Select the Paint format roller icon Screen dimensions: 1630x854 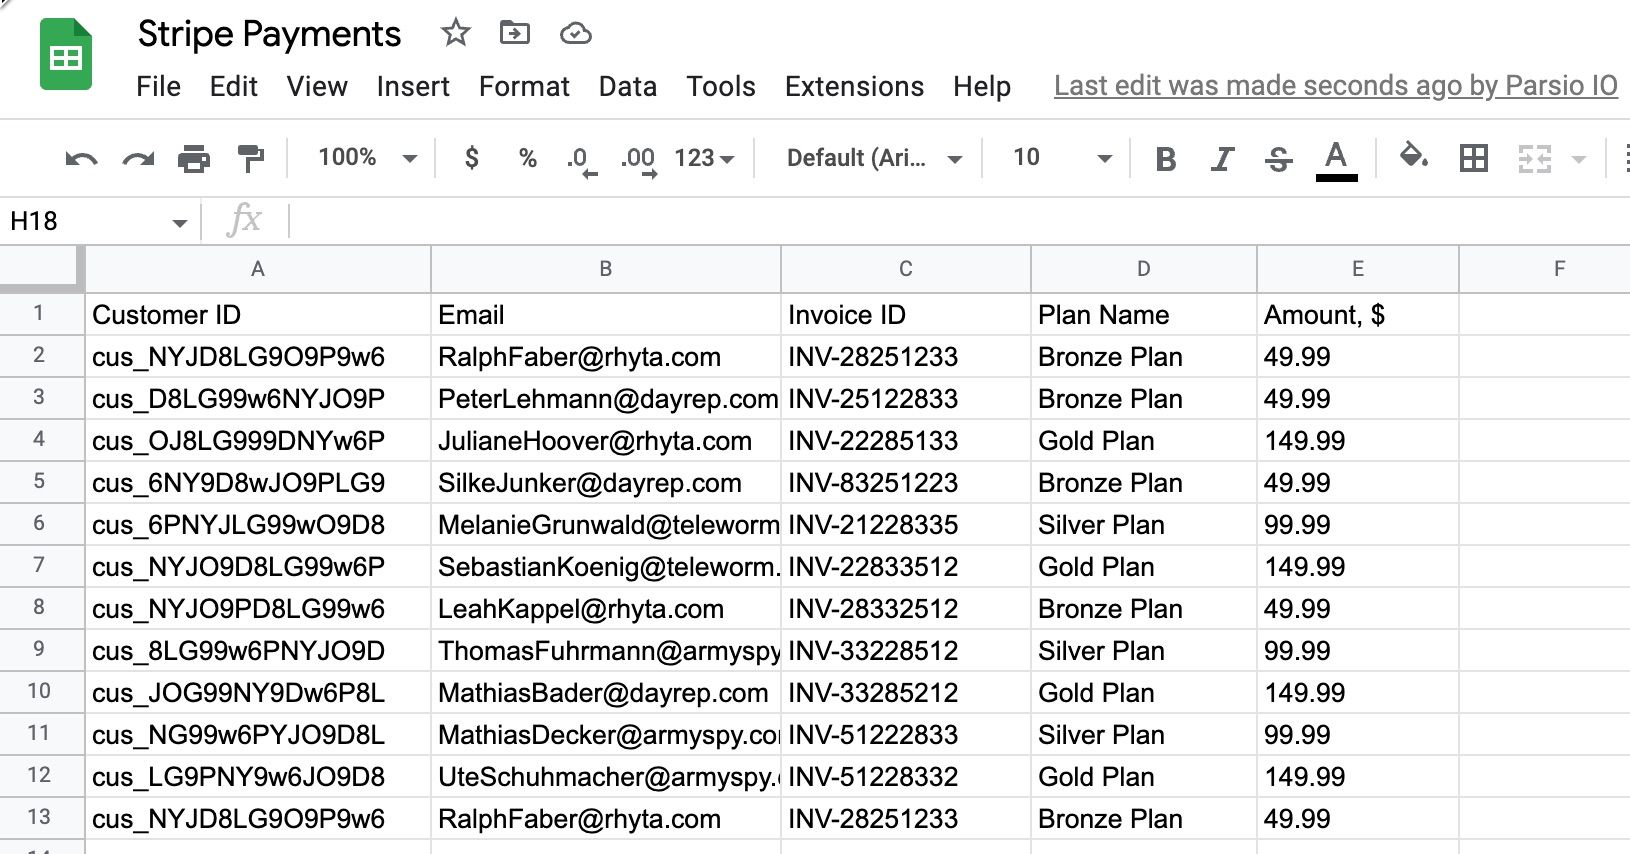(250, 159)
